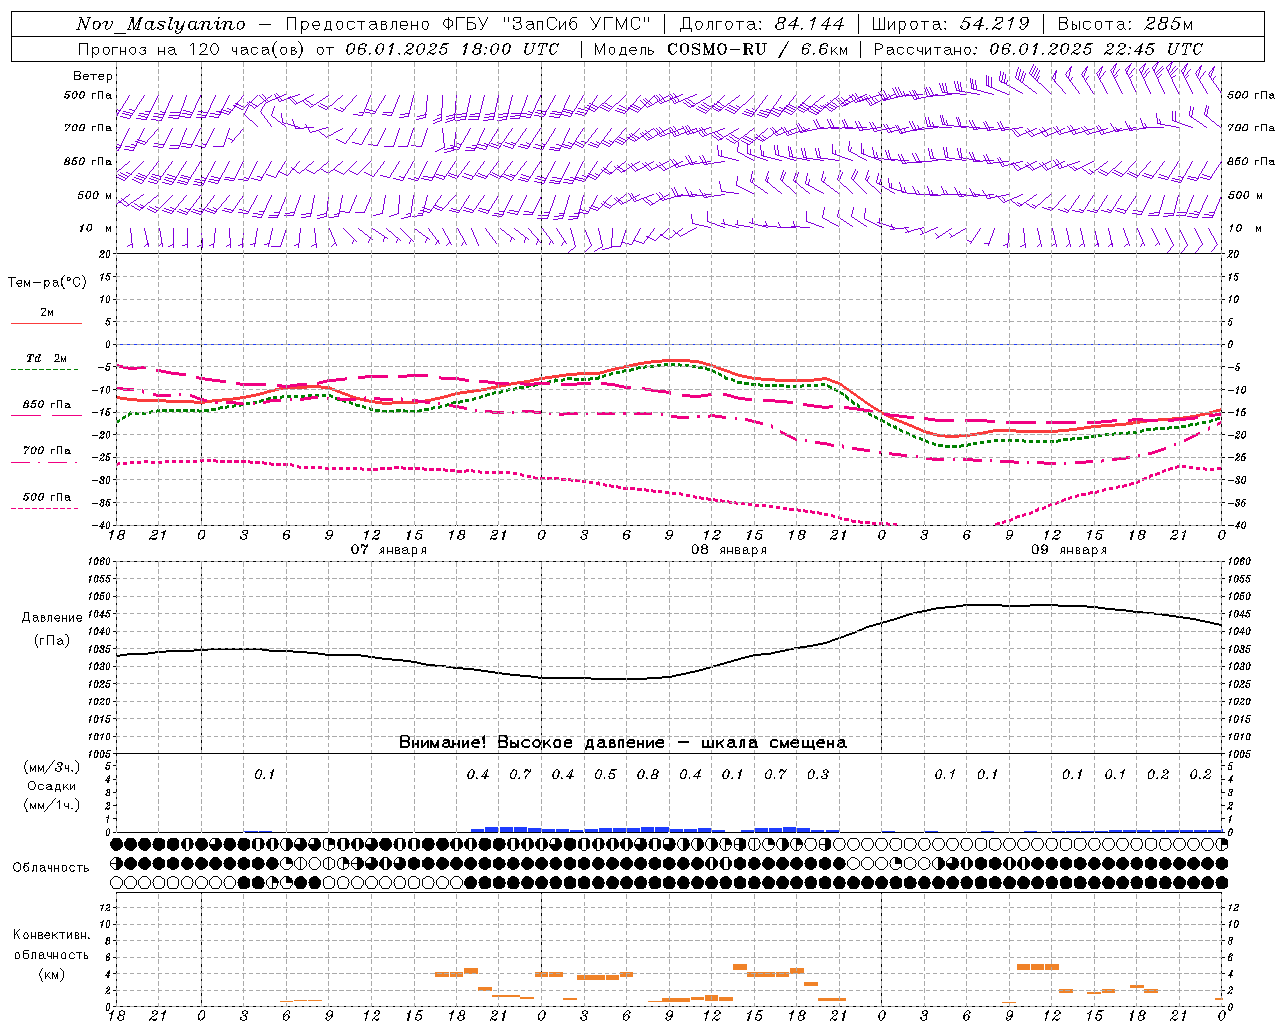Select the elevation text Высота: 285м
Image resolution: width=1280 pixels, height=1024 pixels.
pos(1125,24)
